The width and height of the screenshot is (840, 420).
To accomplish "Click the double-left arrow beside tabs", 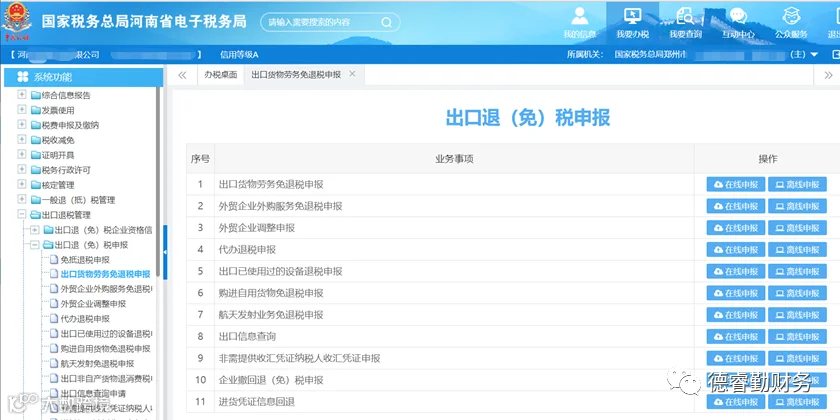I will [182, 75].
